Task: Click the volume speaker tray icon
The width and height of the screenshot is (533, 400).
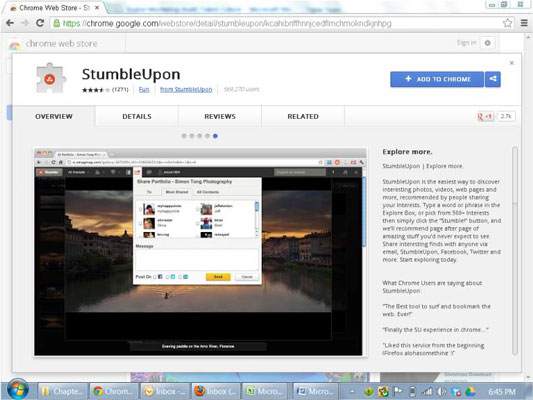Action: (x=441, y=392)
